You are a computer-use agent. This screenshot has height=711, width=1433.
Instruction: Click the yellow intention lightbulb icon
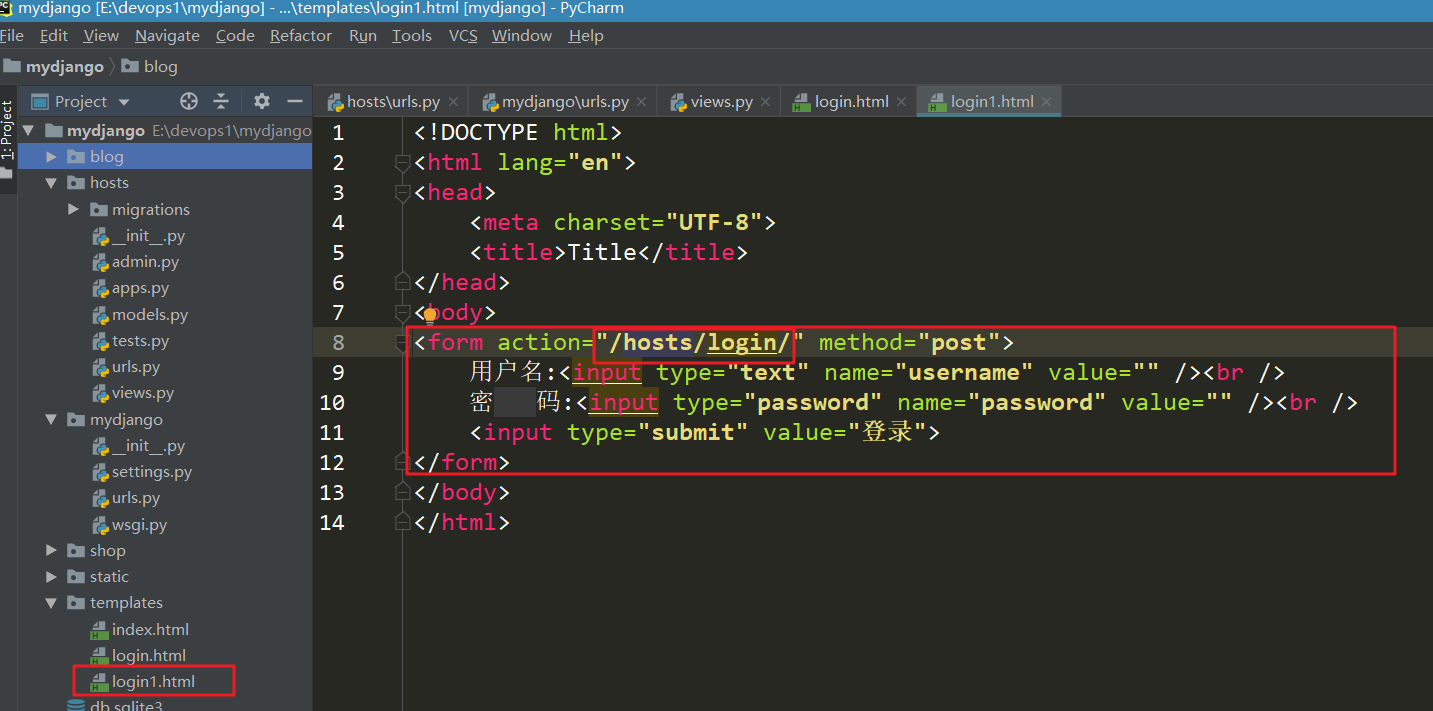431,314
